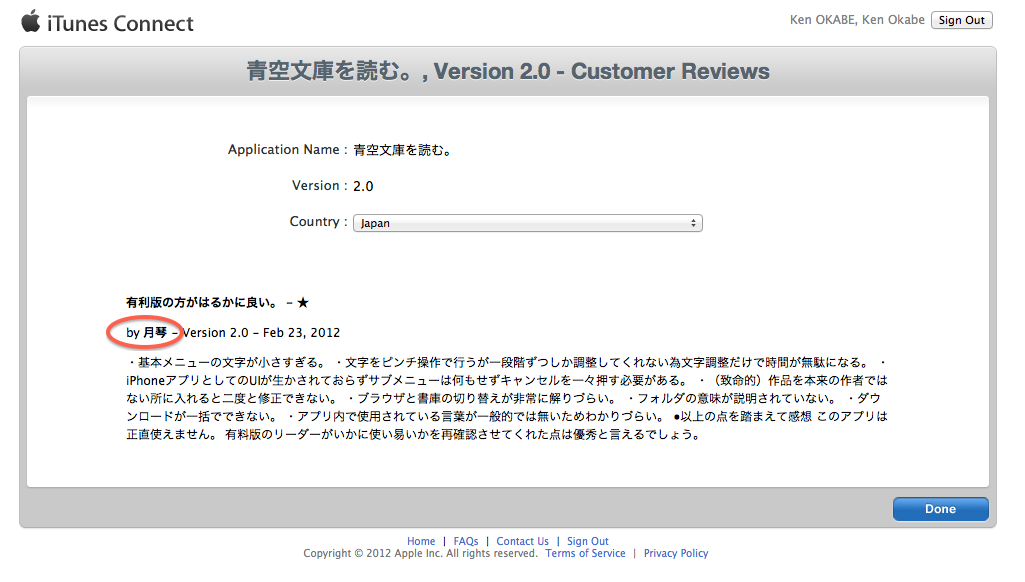Click the blue Done button
The height and width of the screenshot is (582, 1025).
coord(940,509)
